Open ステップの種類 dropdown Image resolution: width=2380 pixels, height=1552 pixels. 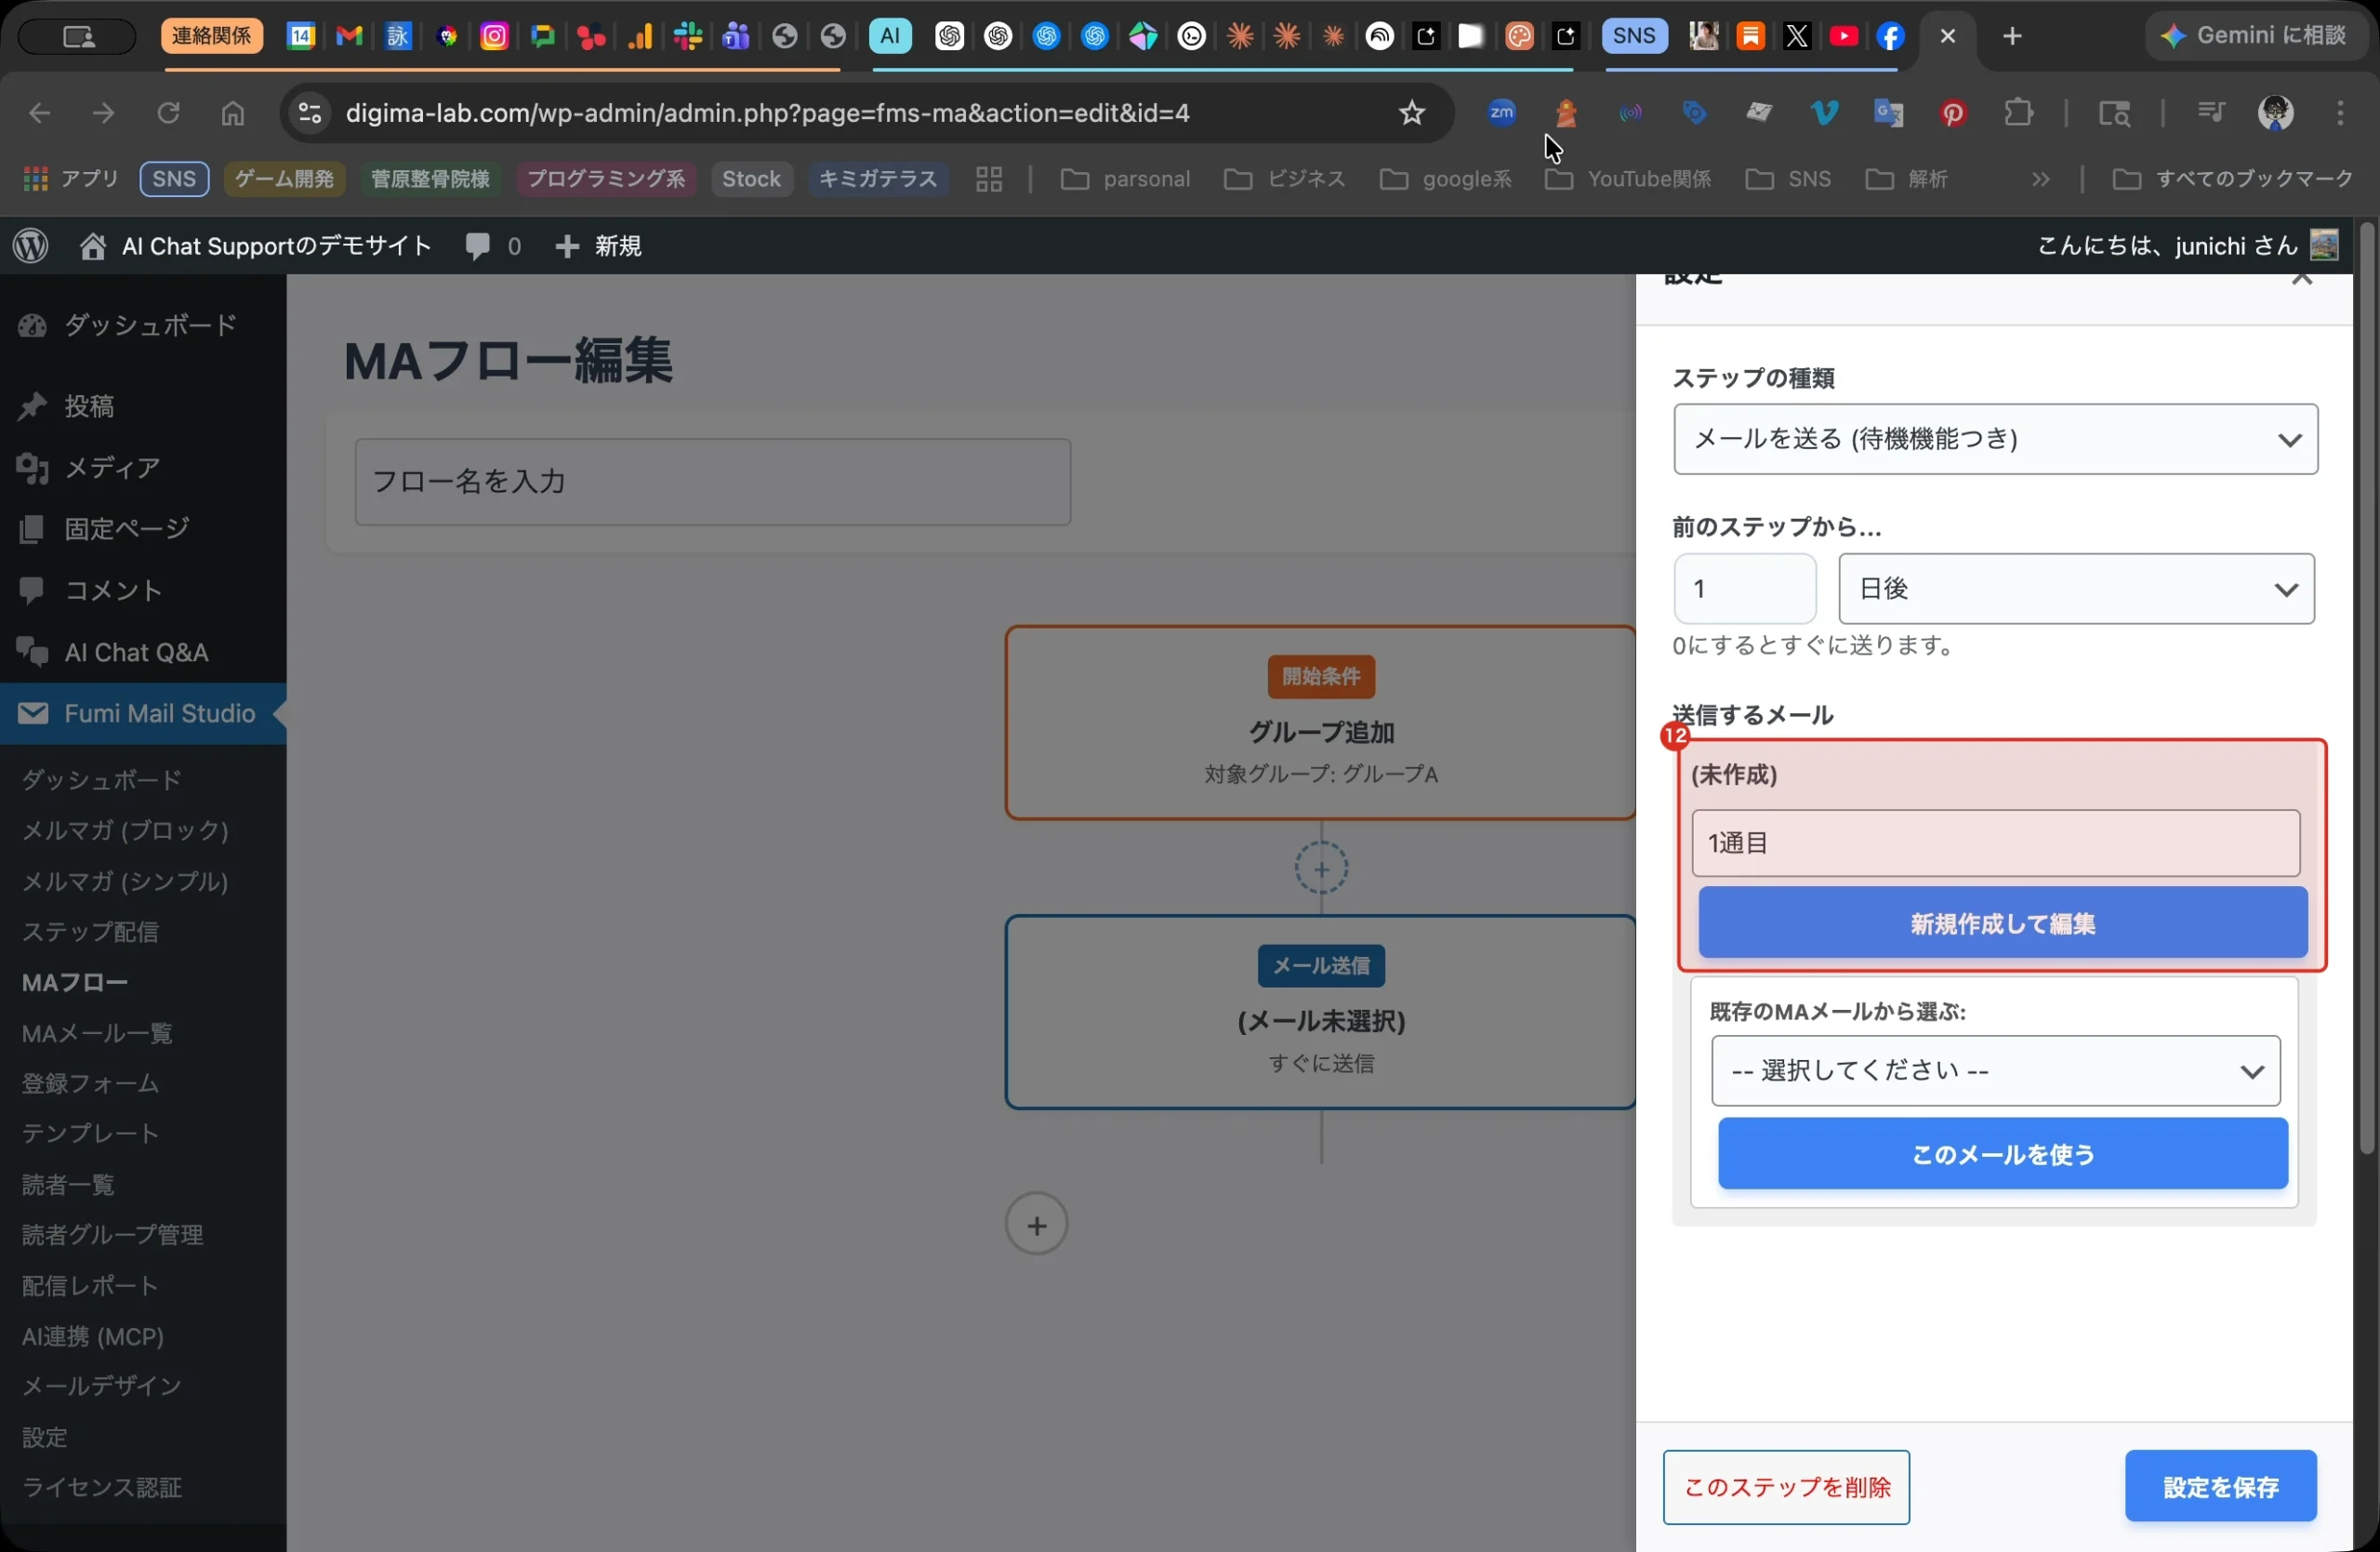click(x=1995, y=439)
